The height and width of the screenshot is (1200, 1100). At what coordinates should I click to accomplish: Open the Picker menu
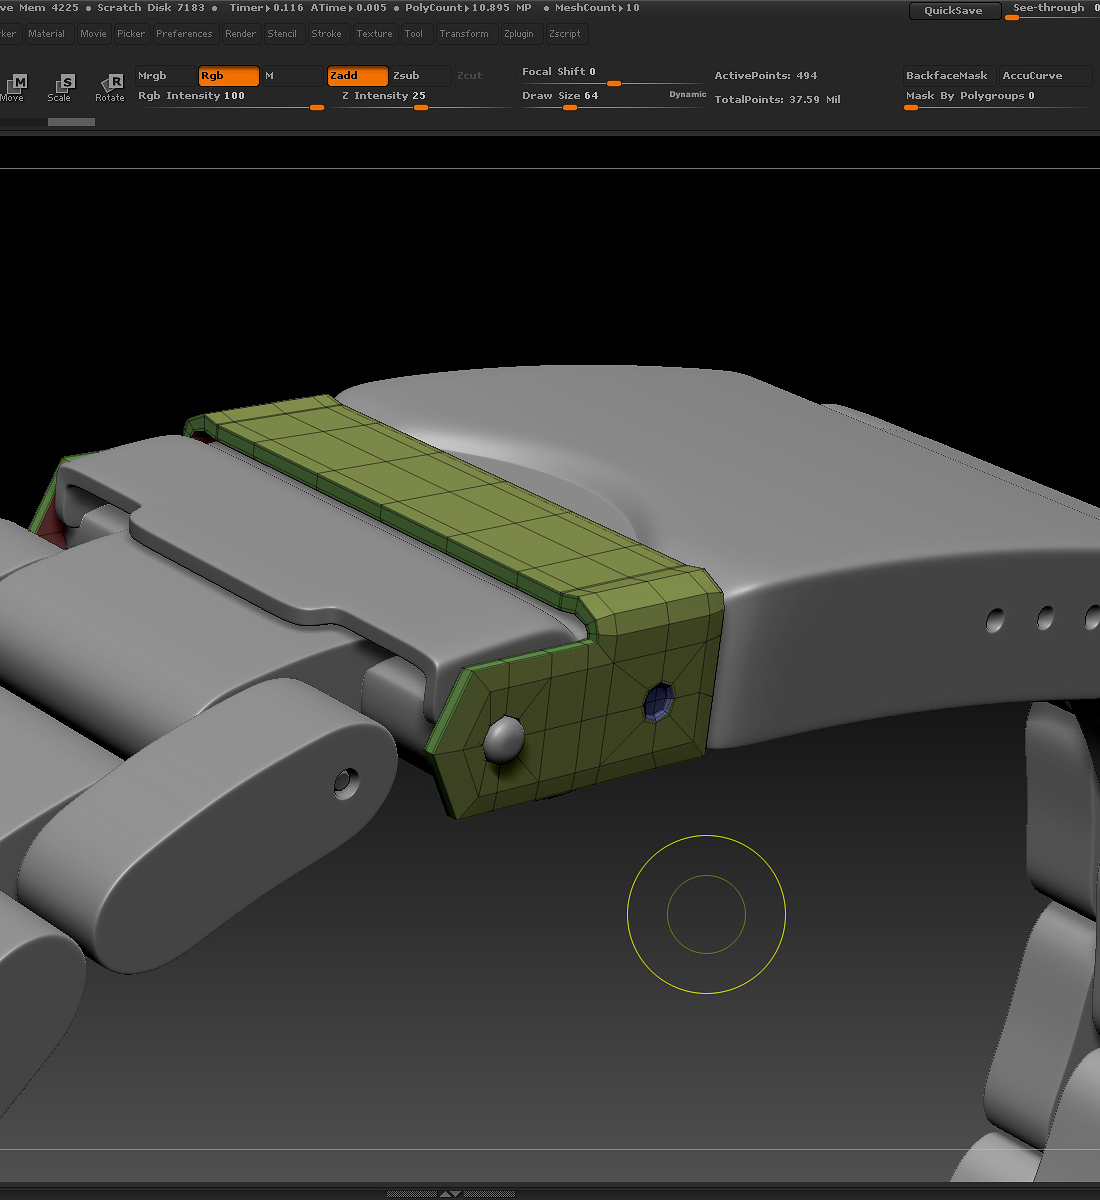131,34
